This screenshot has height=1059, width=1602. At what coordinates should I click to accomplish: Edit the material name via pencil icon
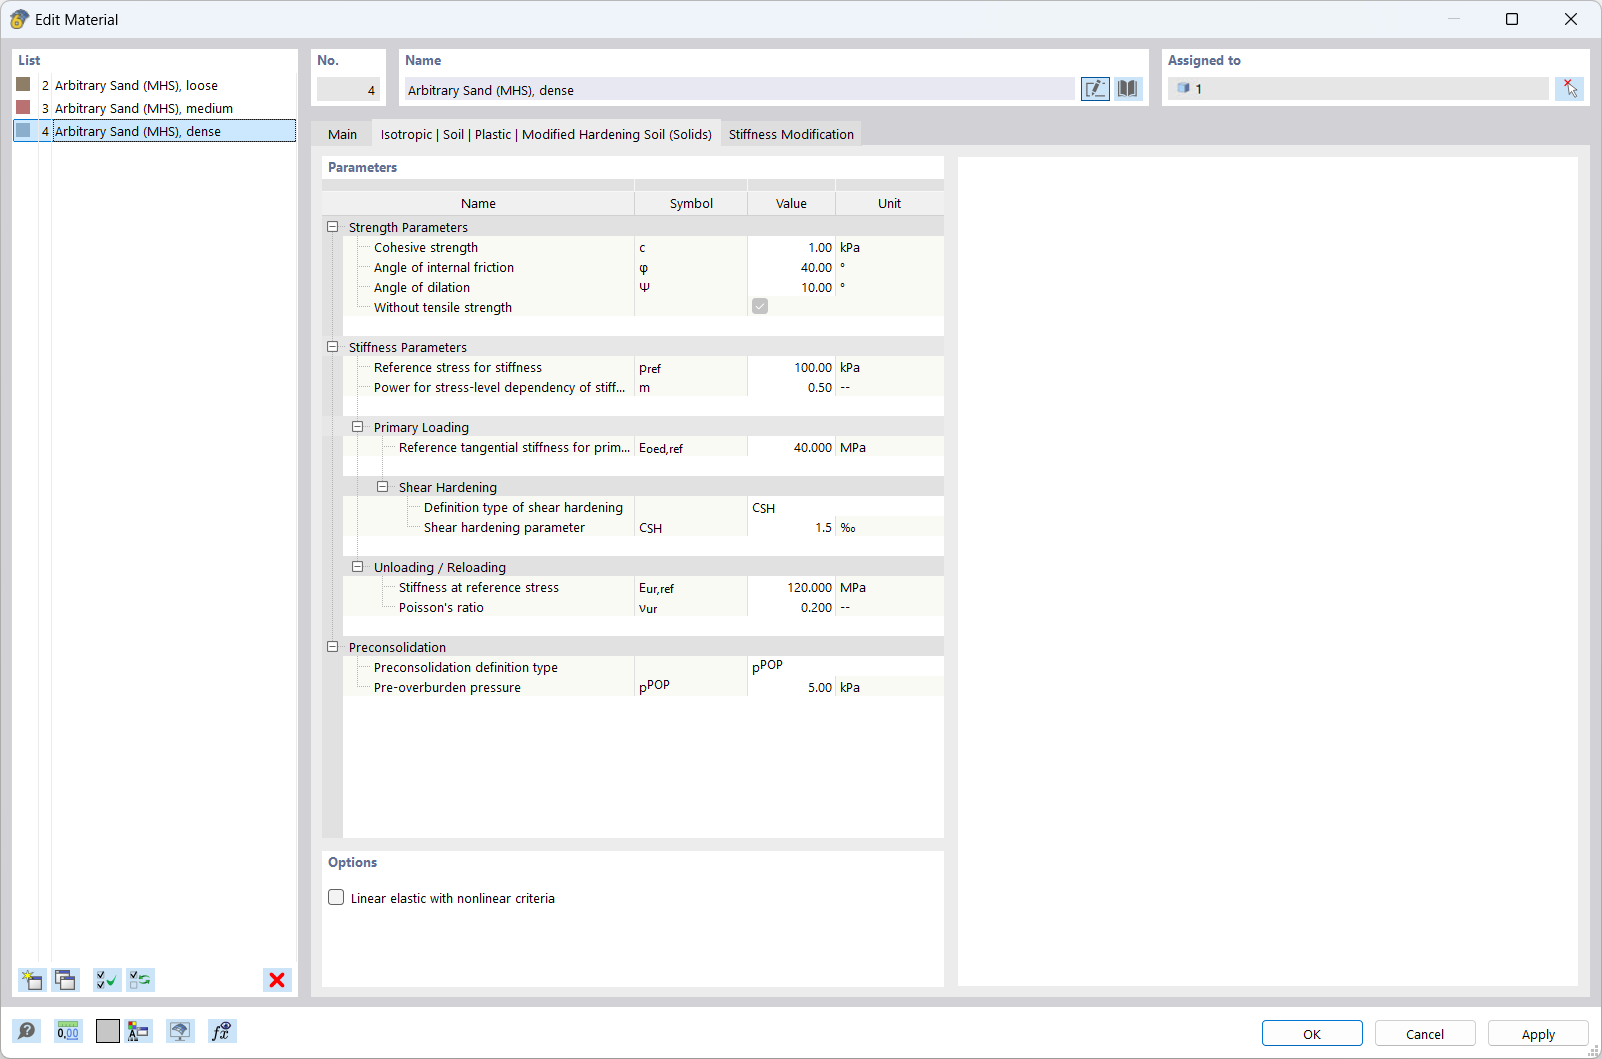(x=1095, y=89)
